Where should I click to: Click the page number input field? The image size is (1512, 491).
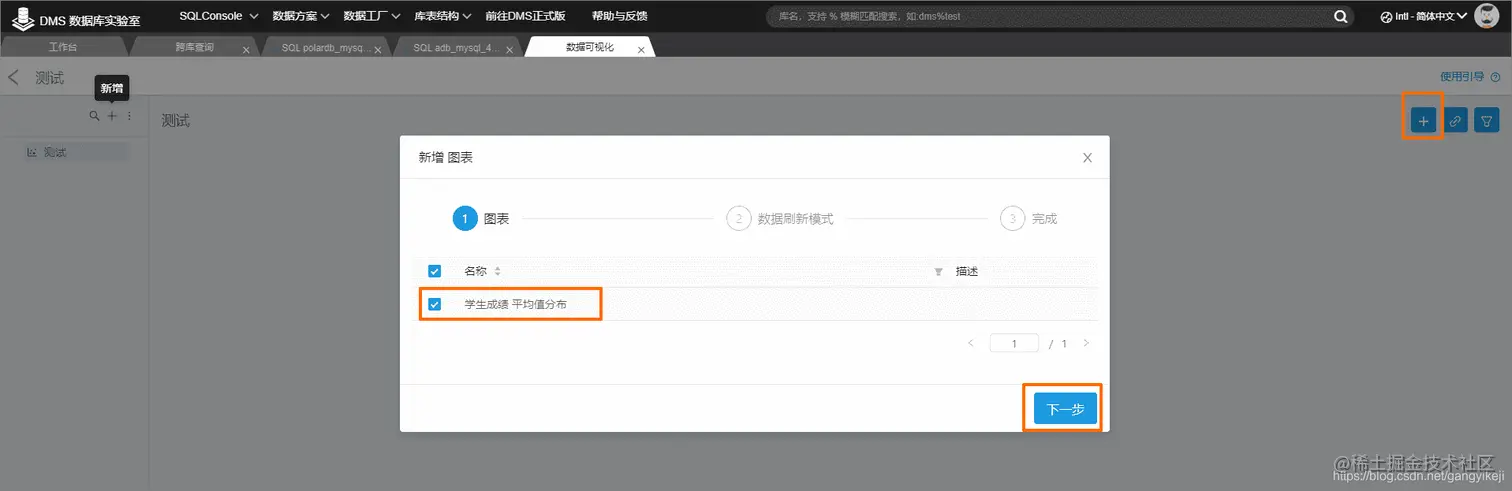pyautogui.click(x=1014, y=343)
